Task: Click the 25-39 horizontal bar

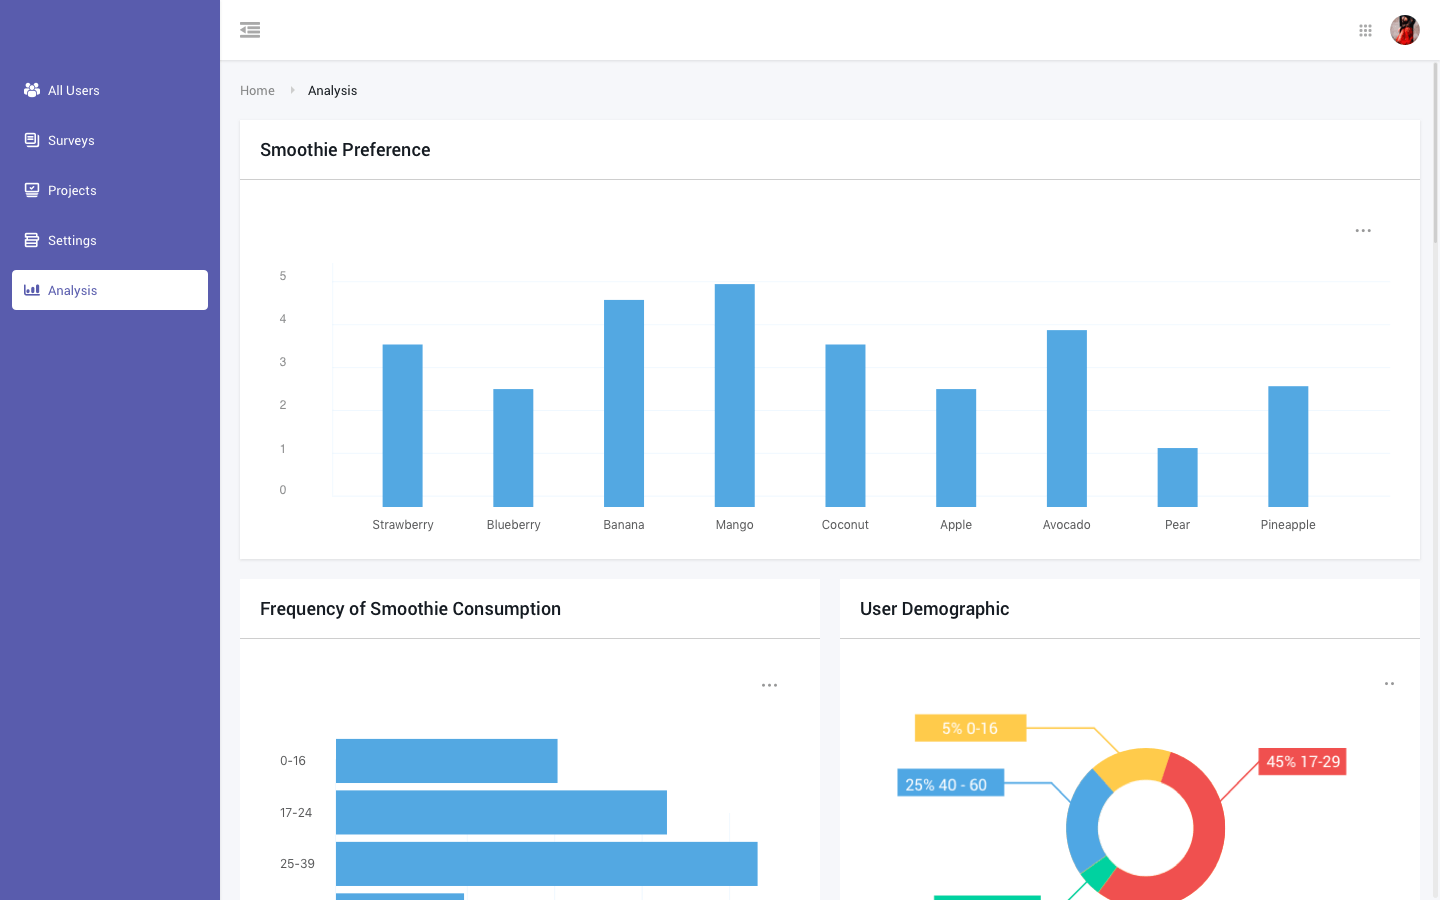Action: coord(546,864)
